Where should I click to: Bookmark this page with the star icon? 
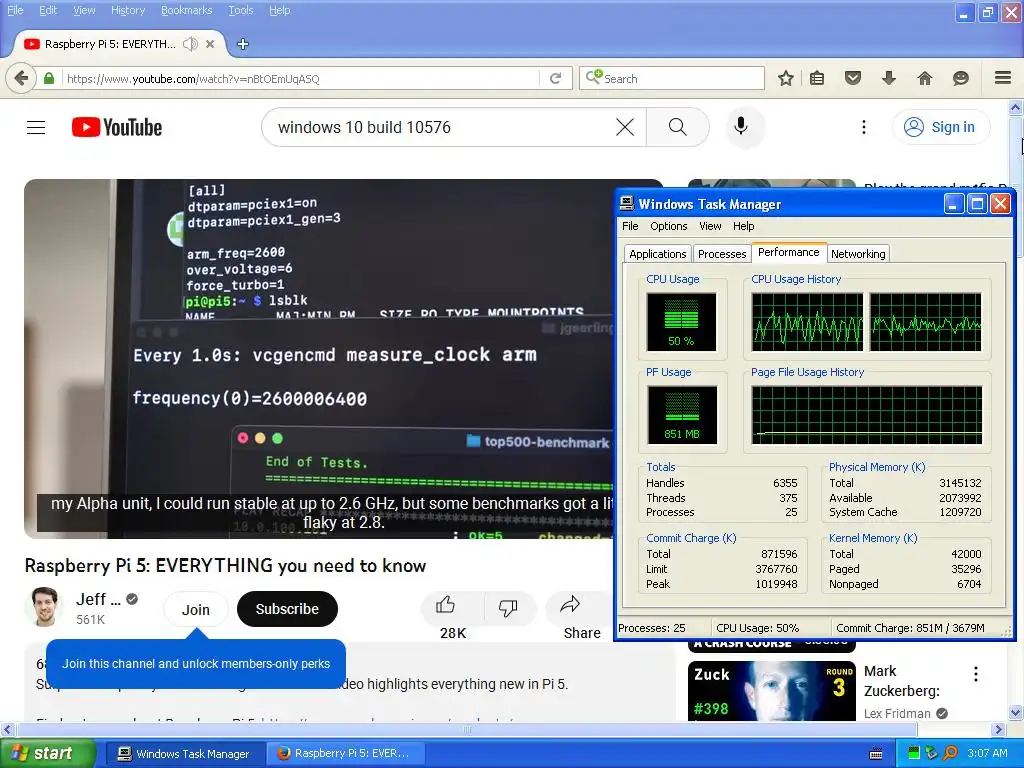[786, 78]
